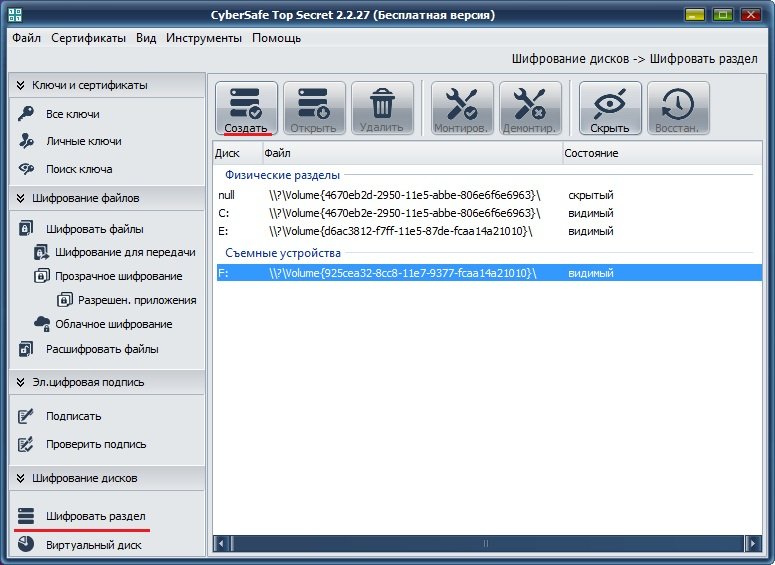Image resolution: width=775 pixels, height=565 pixels.
Task: Click the Физические разделы group header
Action: point(282,175)
